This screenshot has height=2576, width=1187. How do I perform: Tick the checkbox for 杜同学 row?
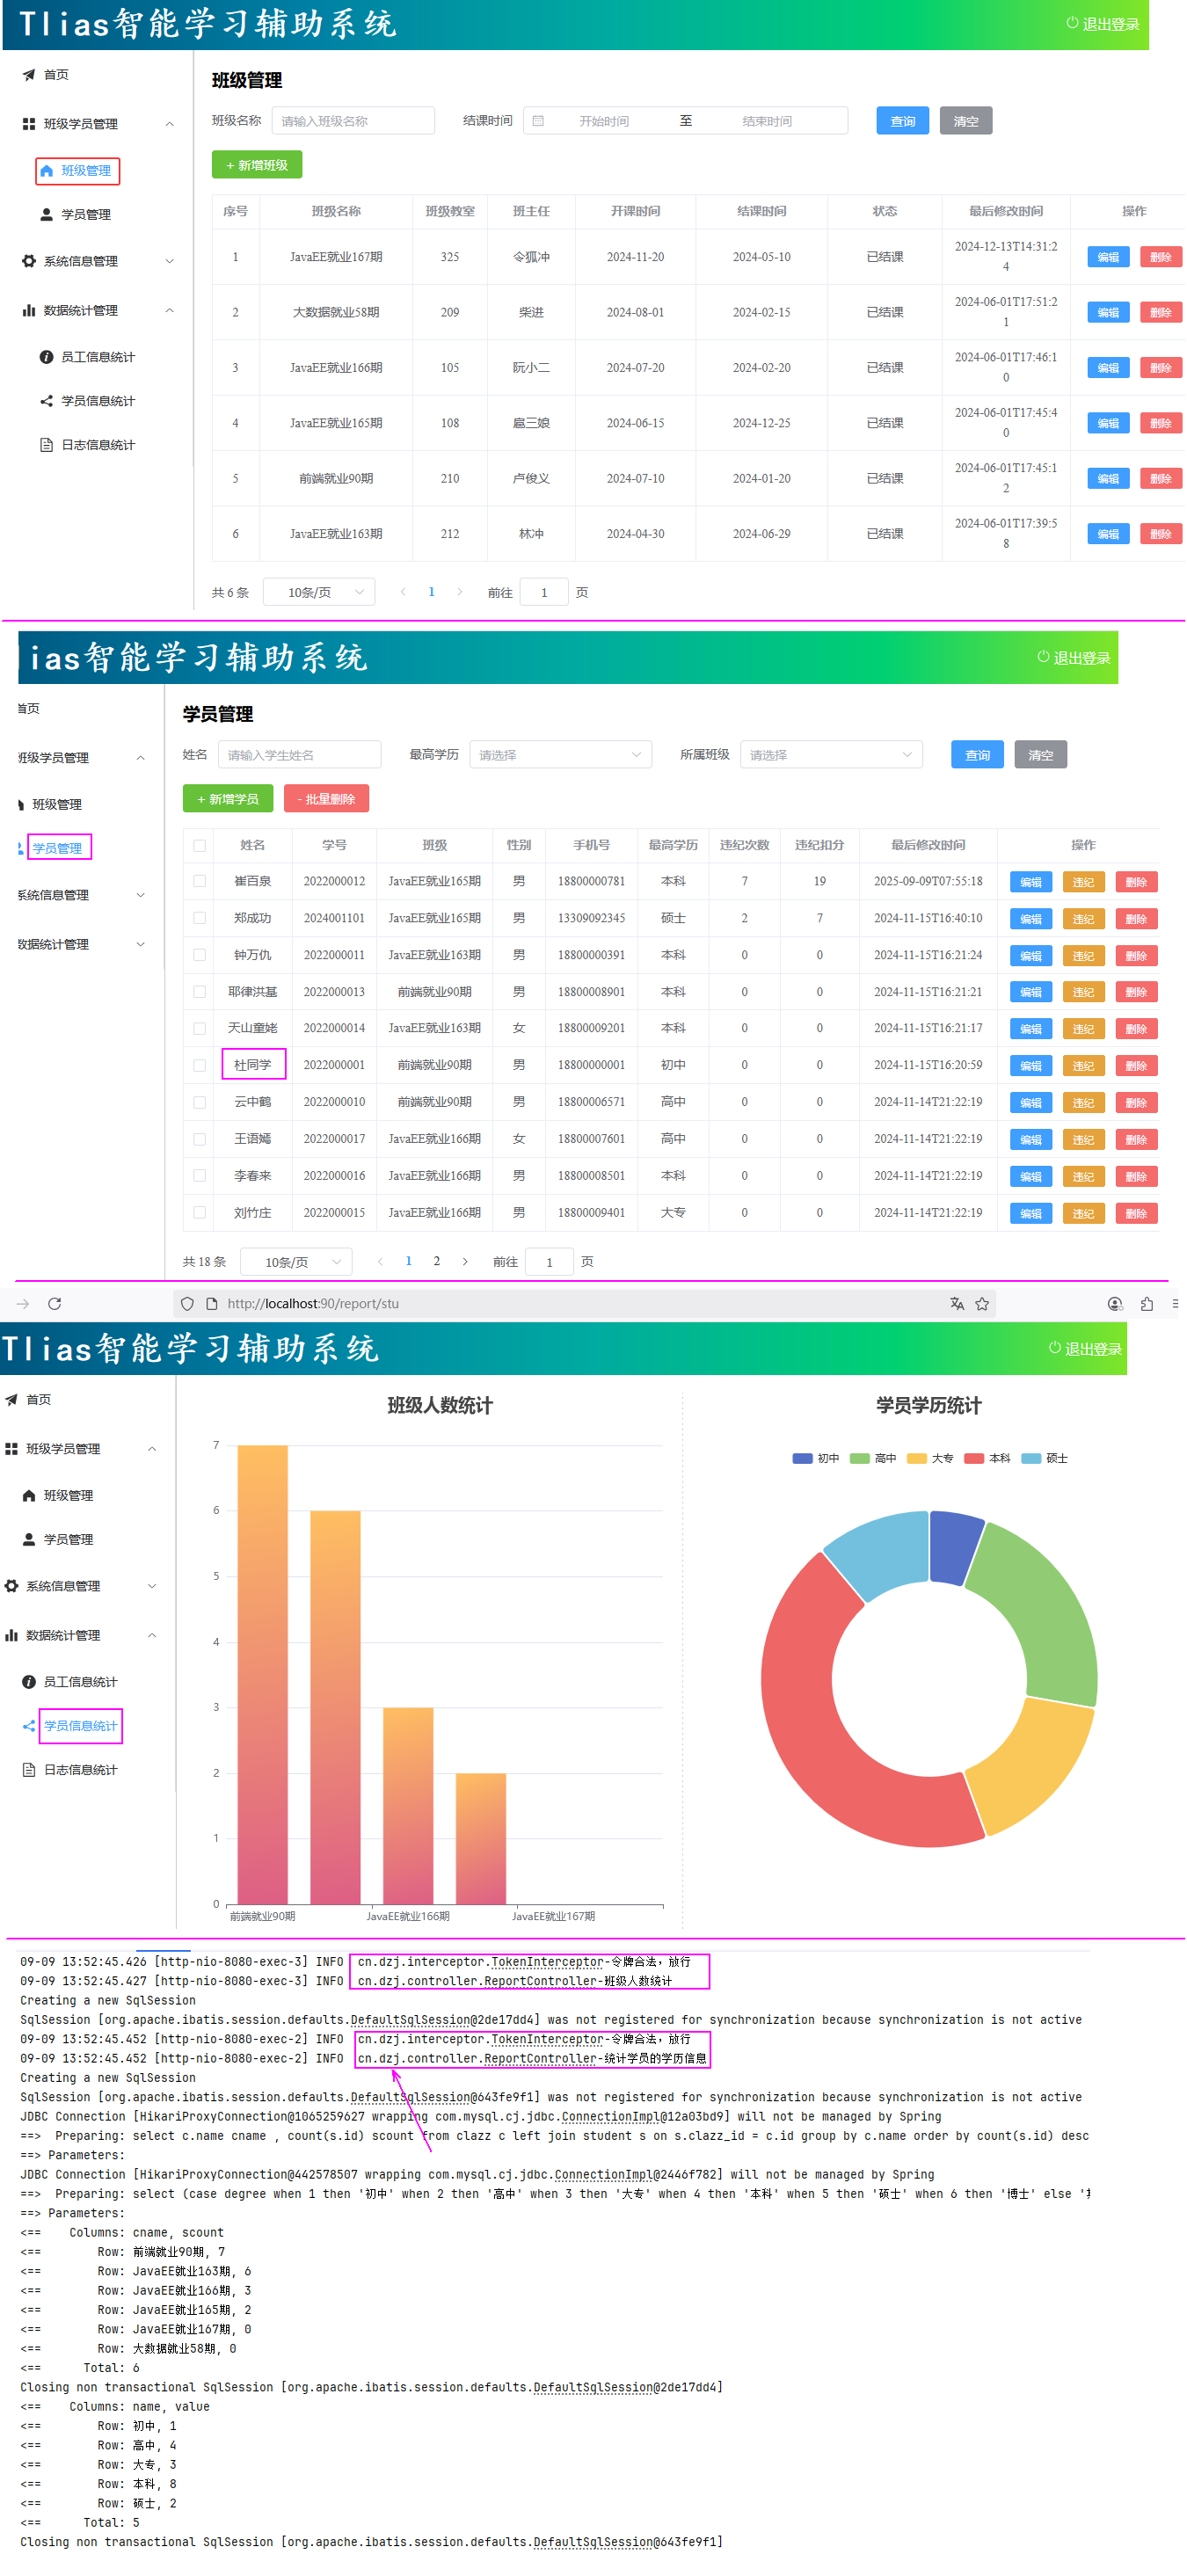click(200, 1065)
